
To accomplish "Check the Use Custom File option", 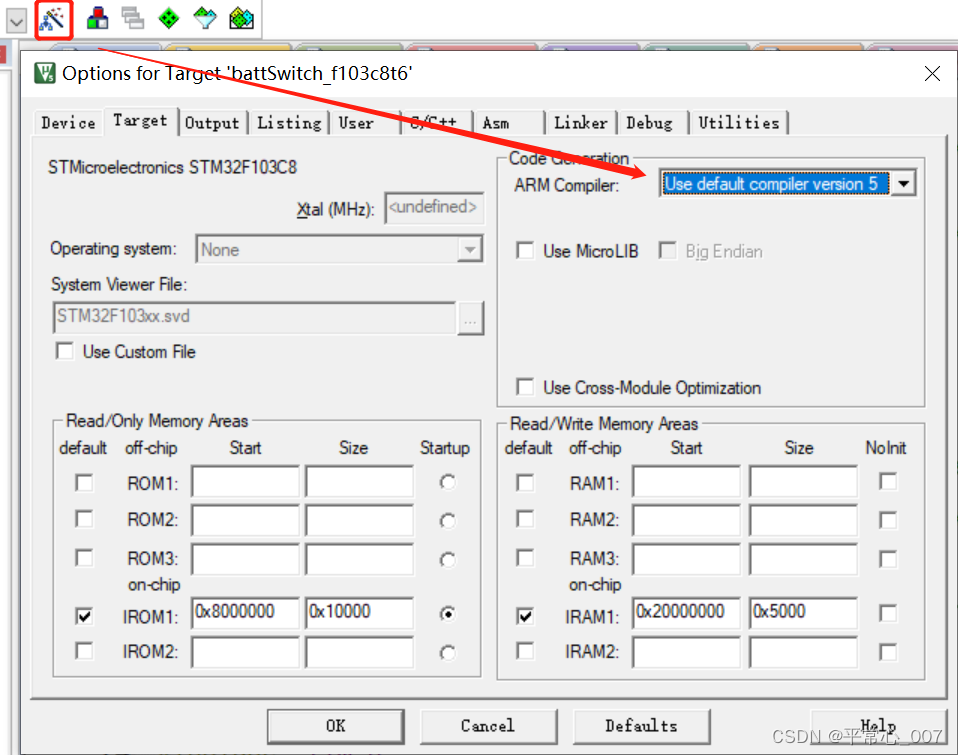I will click(64, 351).
